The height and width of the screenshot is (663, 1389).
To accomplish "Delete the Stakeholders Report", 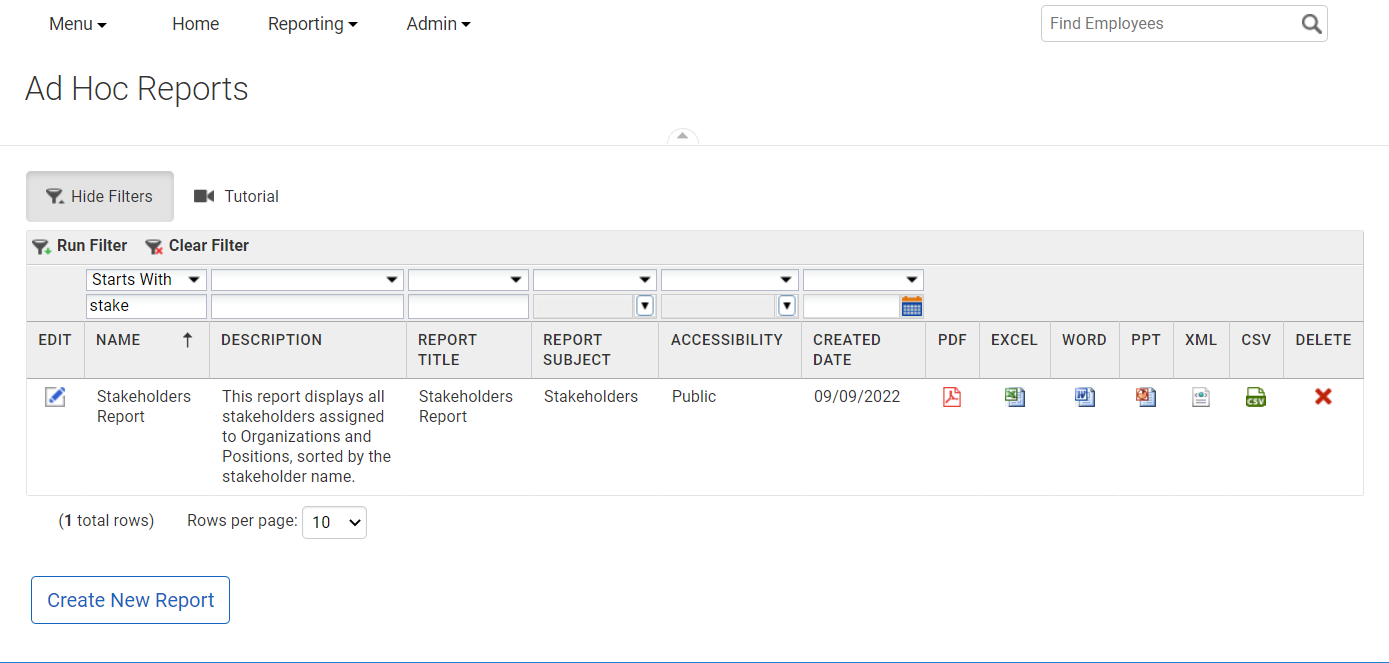I will pos(1323,396).
